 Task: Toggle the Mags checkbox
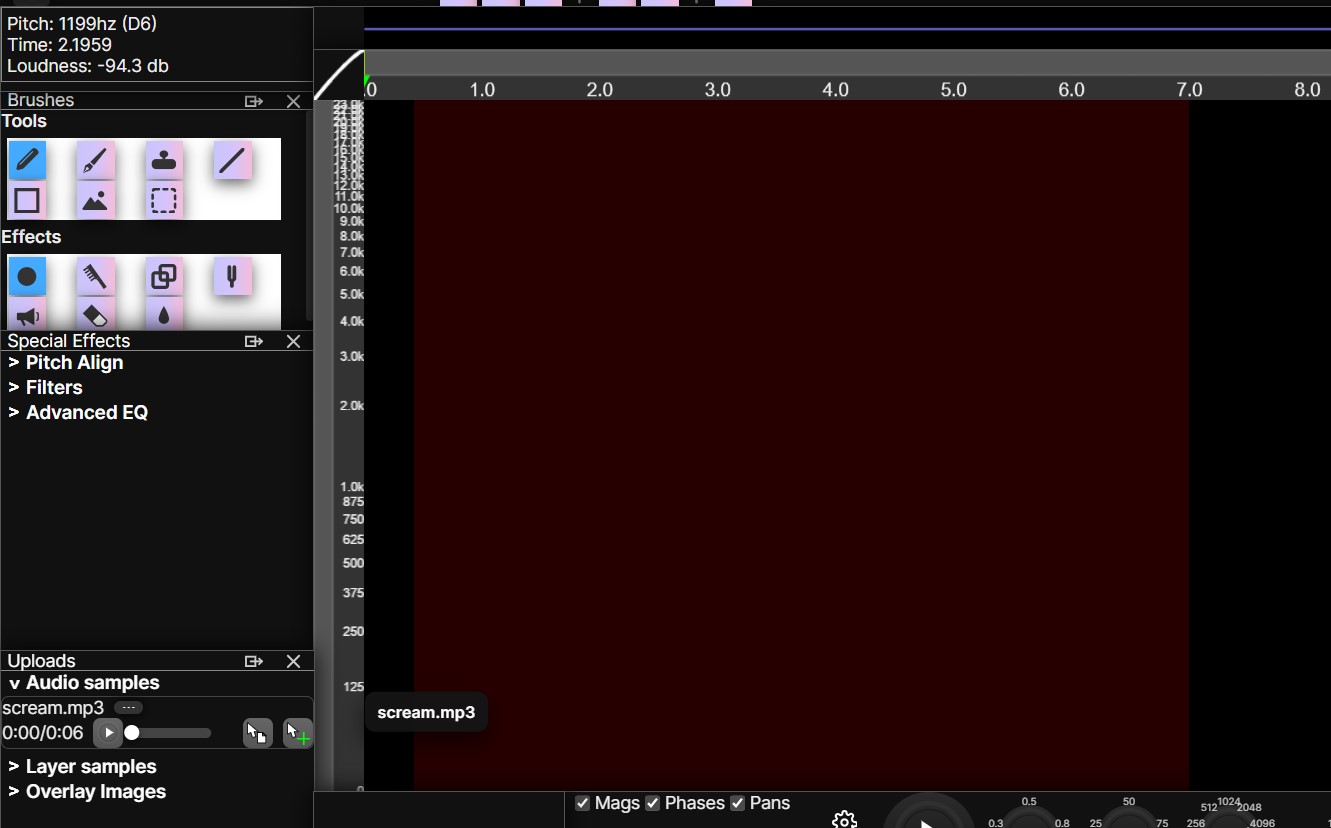(583, 803)
